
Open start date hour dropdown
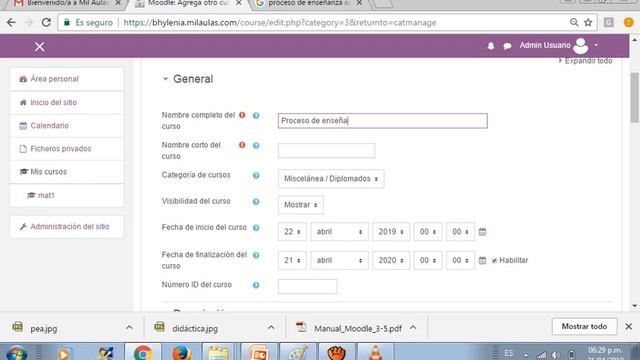pos(428,232)
